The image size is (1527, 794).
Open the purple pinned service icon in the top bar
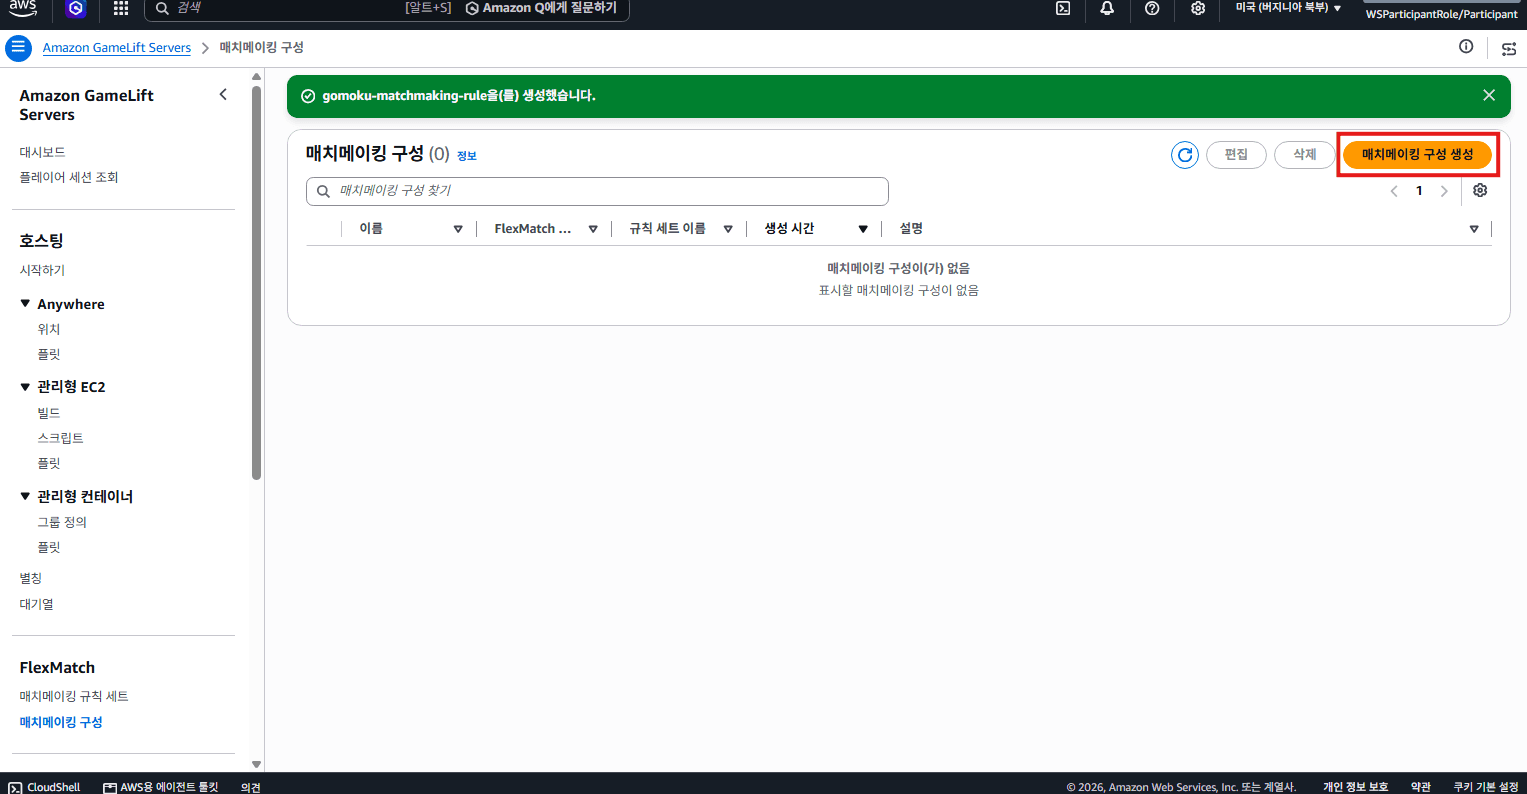click(x=76, y=9)
